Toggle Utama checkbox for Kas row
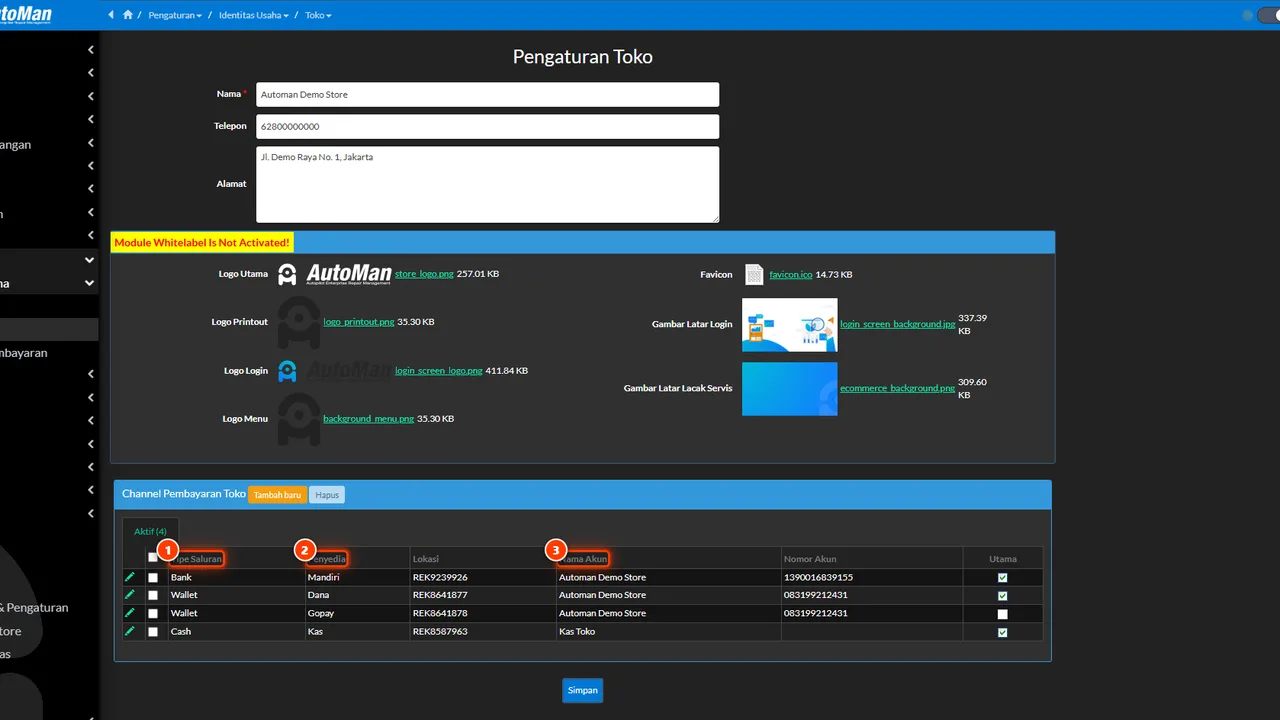The image size is (1280, 720). click(x=1003, y=632)
